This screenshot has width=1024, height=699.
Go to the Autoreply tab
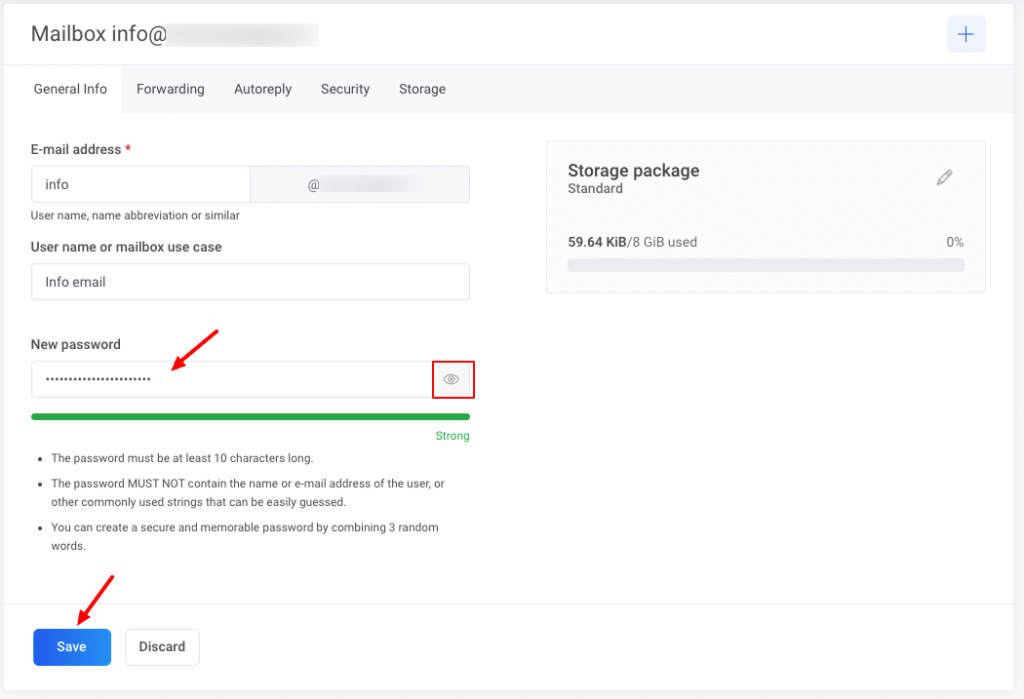coord(263,89)
